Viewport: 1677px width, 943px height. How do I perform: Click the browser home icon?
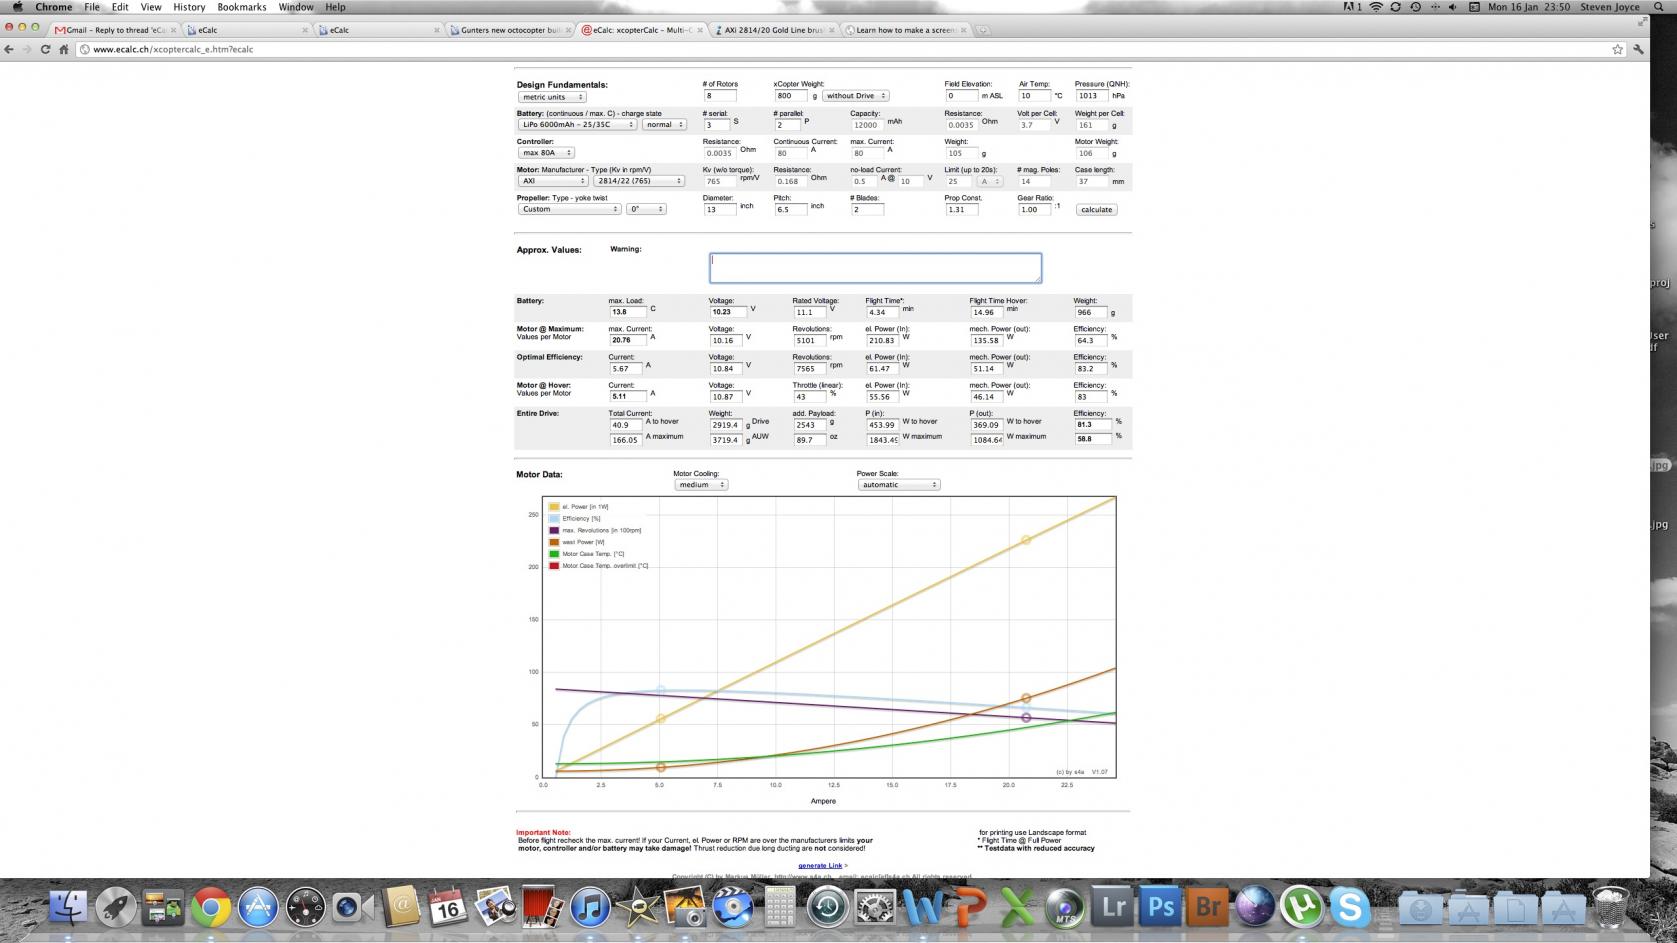(x=64, y=49)
